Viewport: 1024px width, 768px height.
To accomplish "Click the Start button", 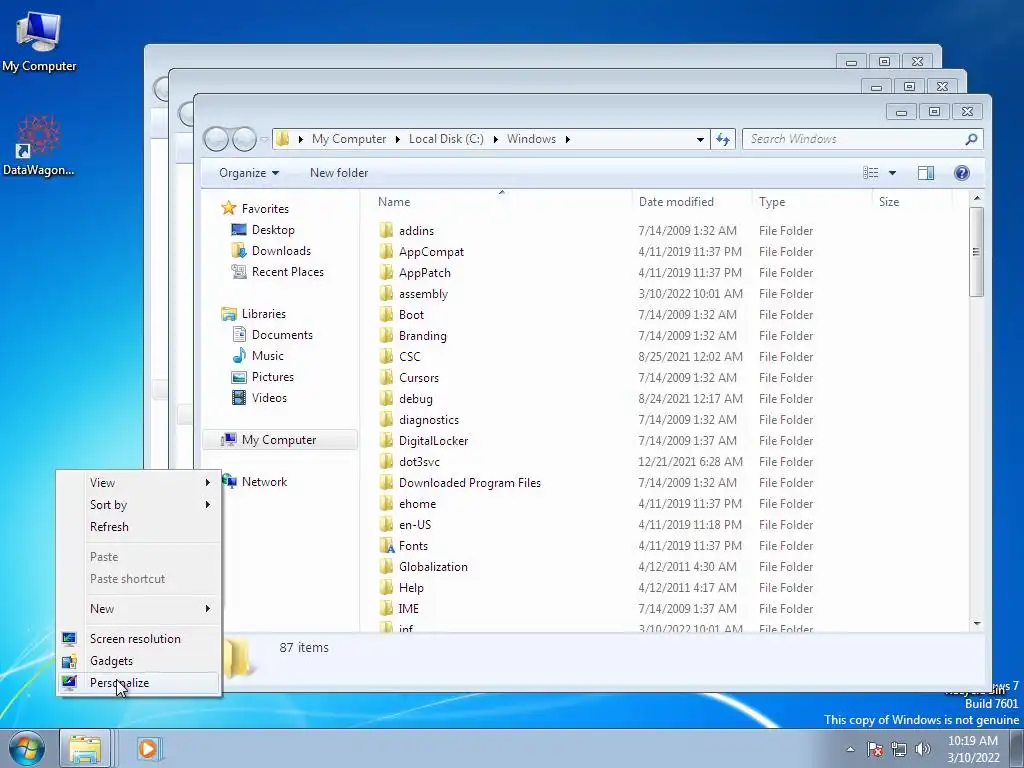I will coord(27,748).
